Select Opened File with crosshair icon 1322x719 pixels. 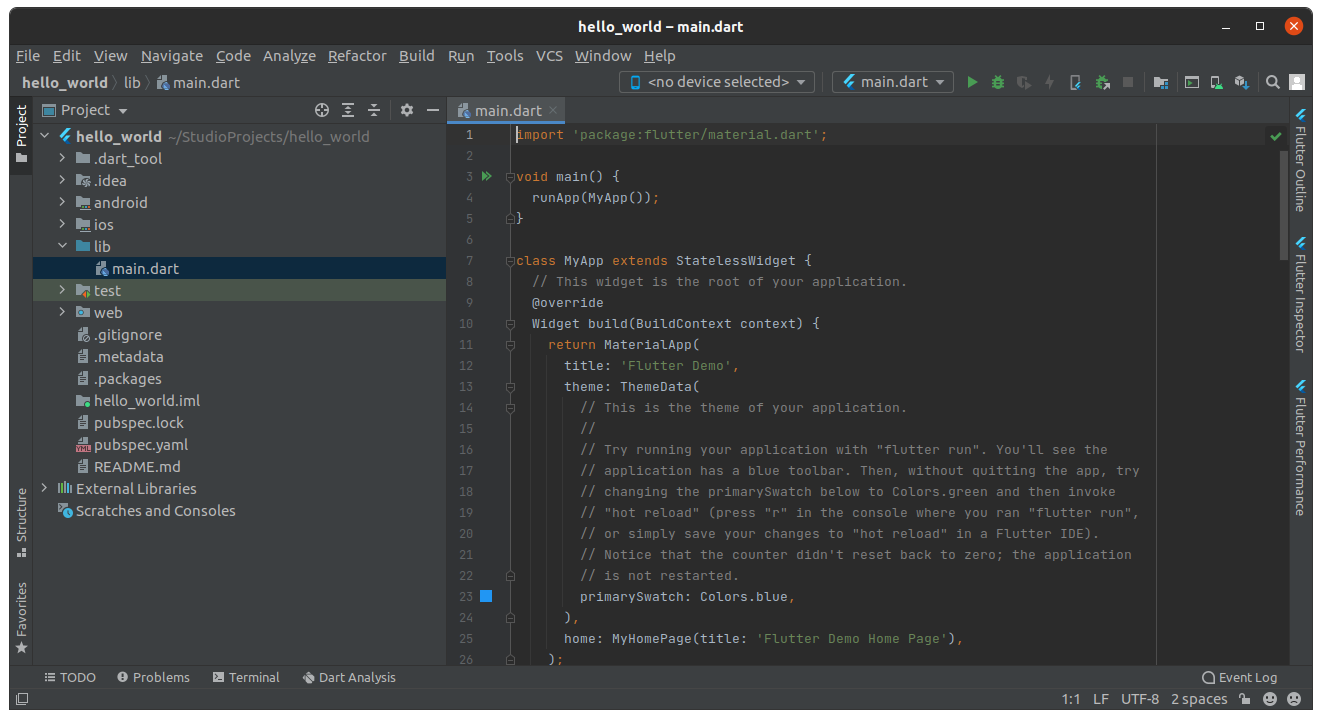click(x=322, y=109)
